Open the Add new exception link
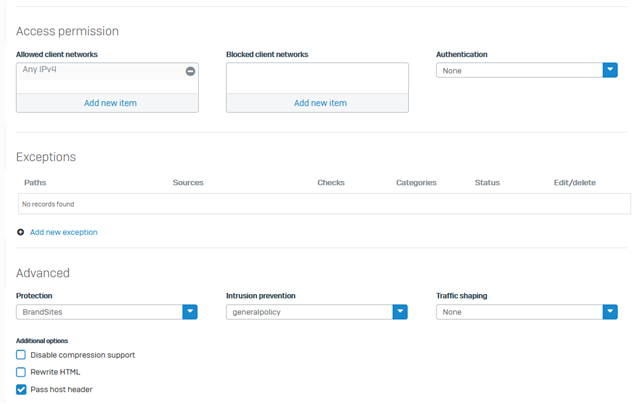640x404 pixels. [64, 232]
